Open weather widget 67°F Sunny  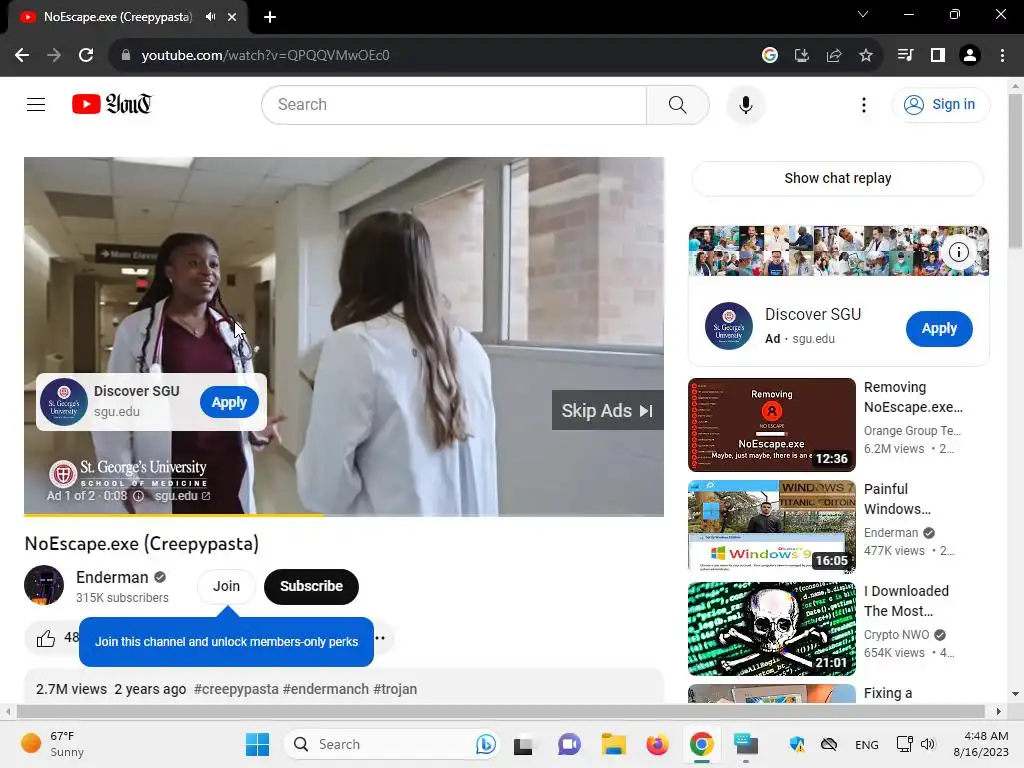[x=52, y=744]
